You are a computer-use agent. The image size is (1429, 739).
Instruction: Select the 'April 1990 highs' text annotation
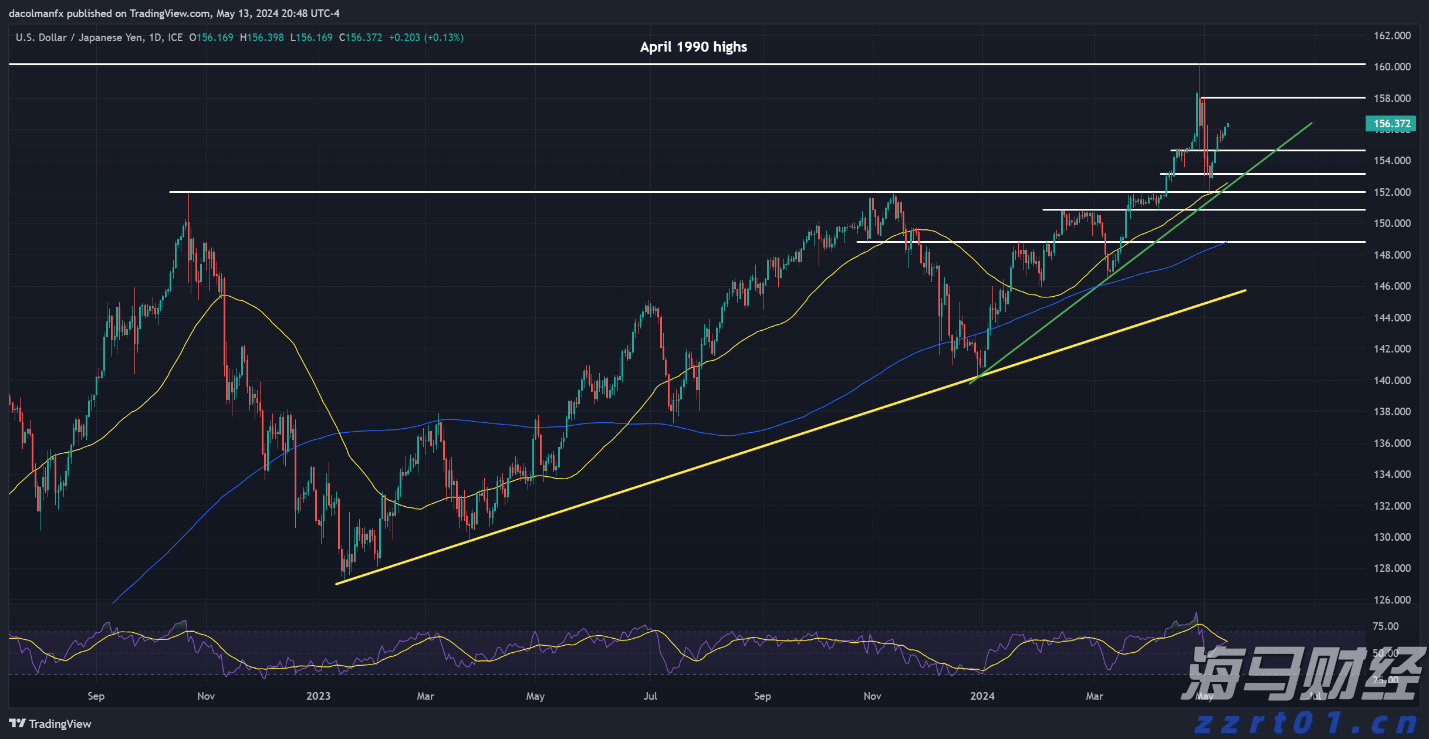tap(693, 47)
